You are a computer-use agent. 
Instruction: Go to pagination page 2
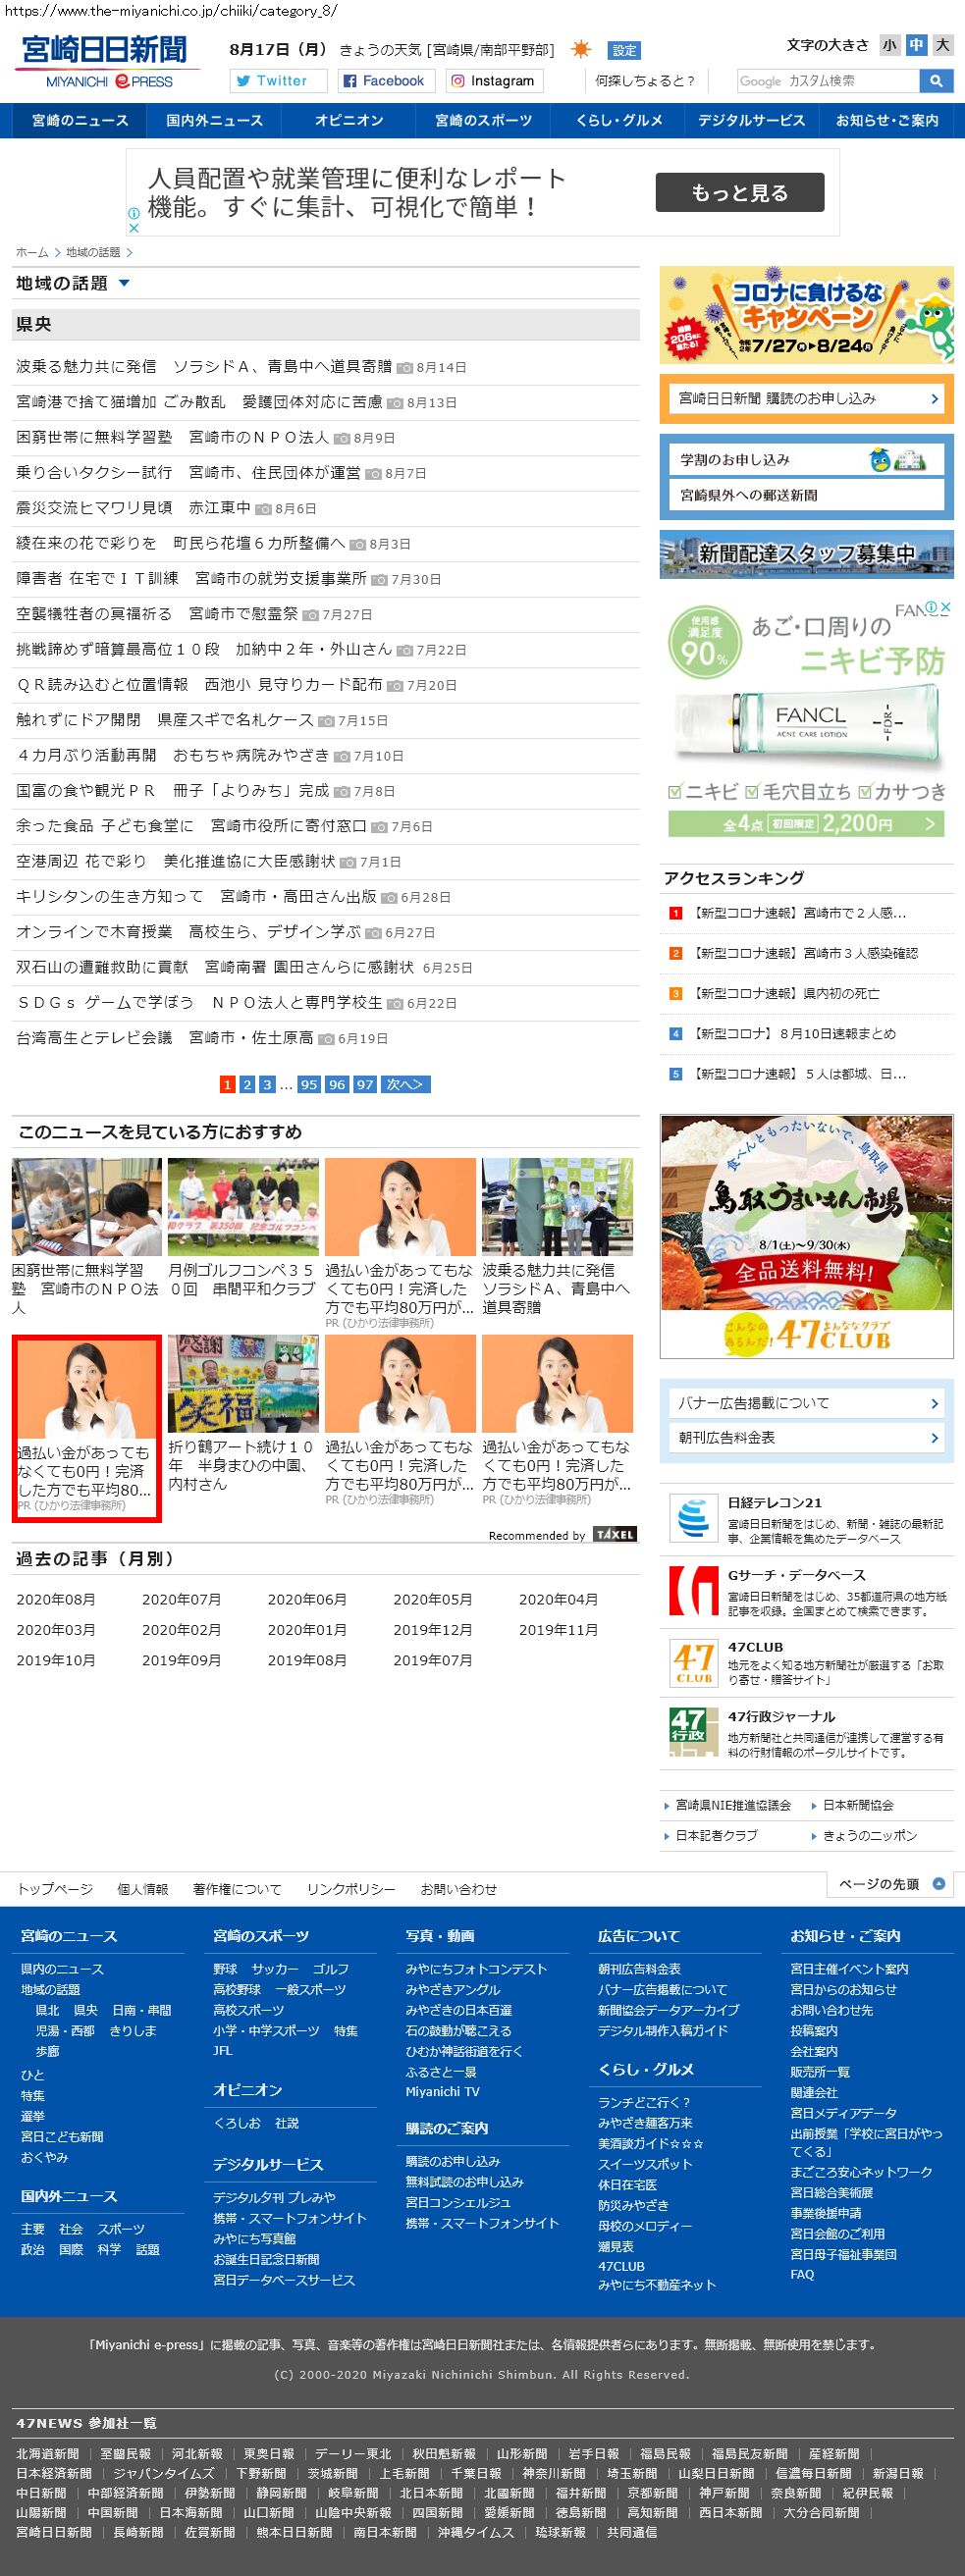point(247,1084)
